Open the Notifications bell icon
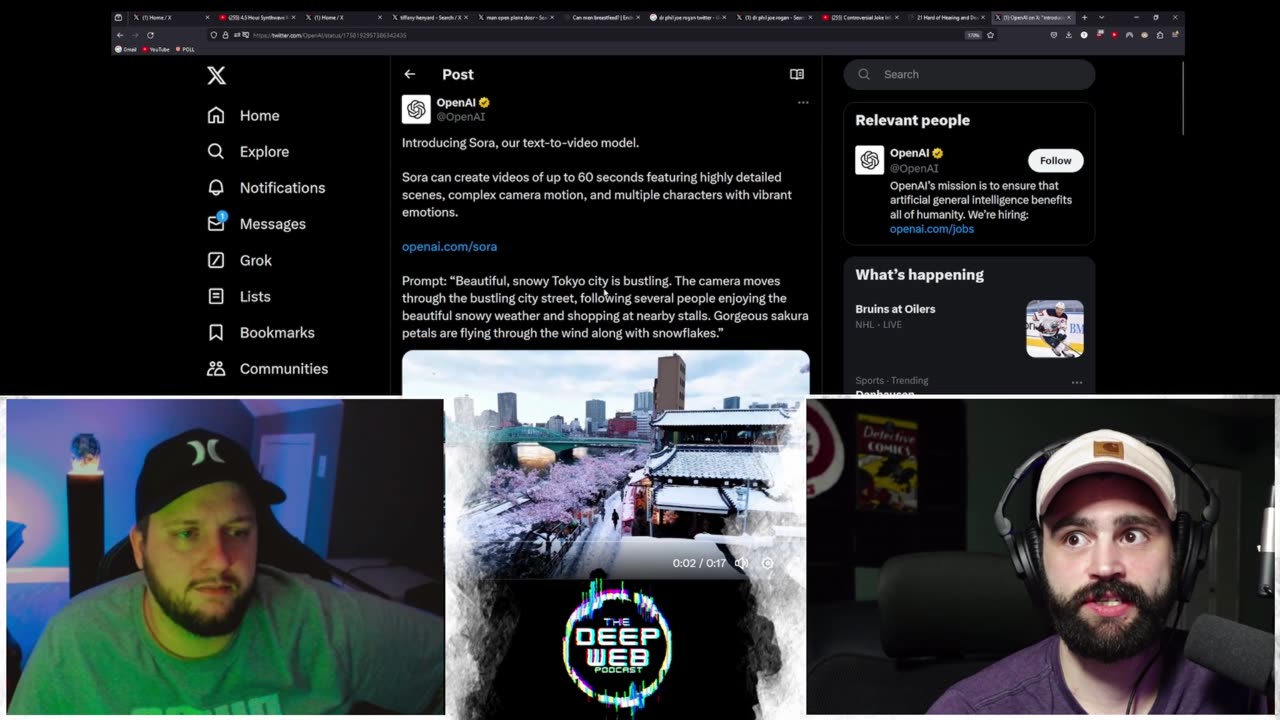 pos(216,187)
